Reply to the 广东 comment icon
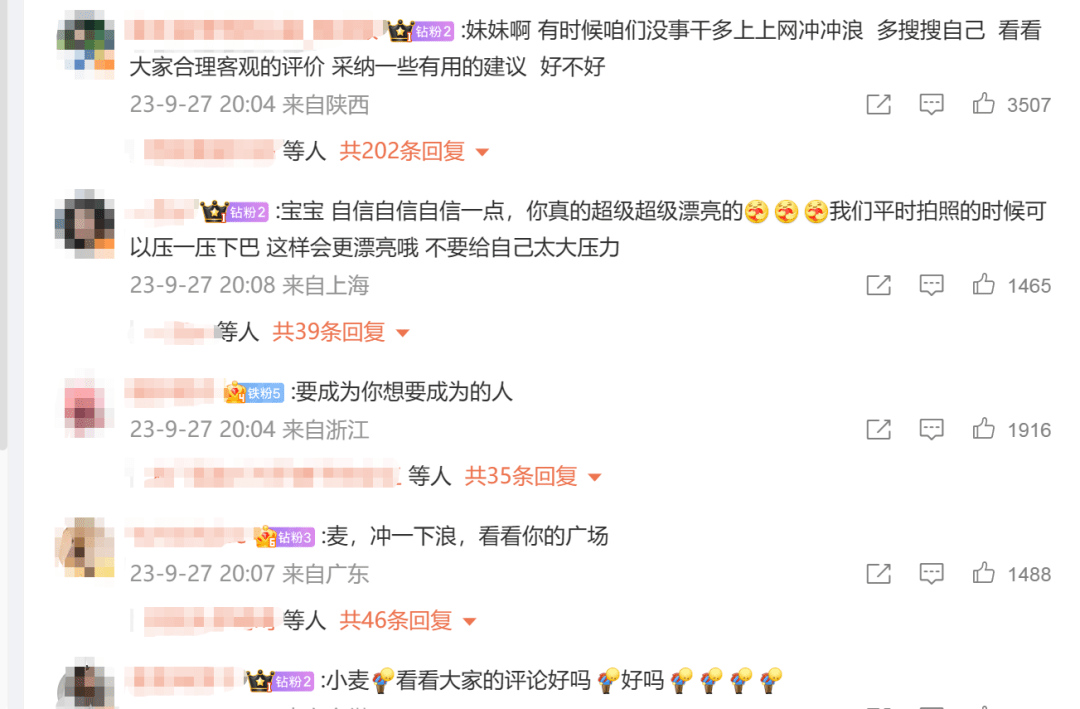Image resolution: width=1080 pixels, height=709 pixels. 931,573
